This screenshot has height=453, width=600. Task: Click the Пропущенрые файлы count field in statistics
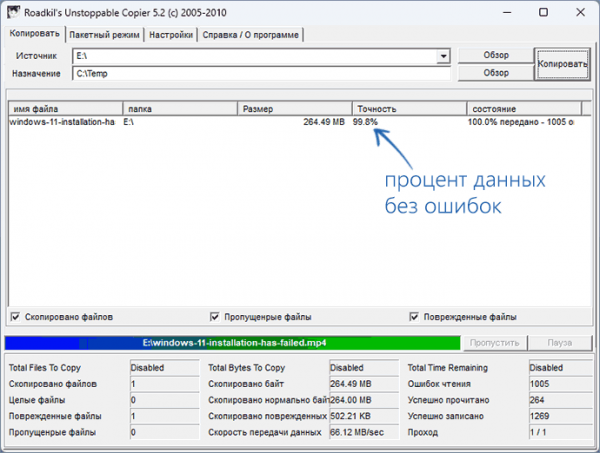coord(165,432)
